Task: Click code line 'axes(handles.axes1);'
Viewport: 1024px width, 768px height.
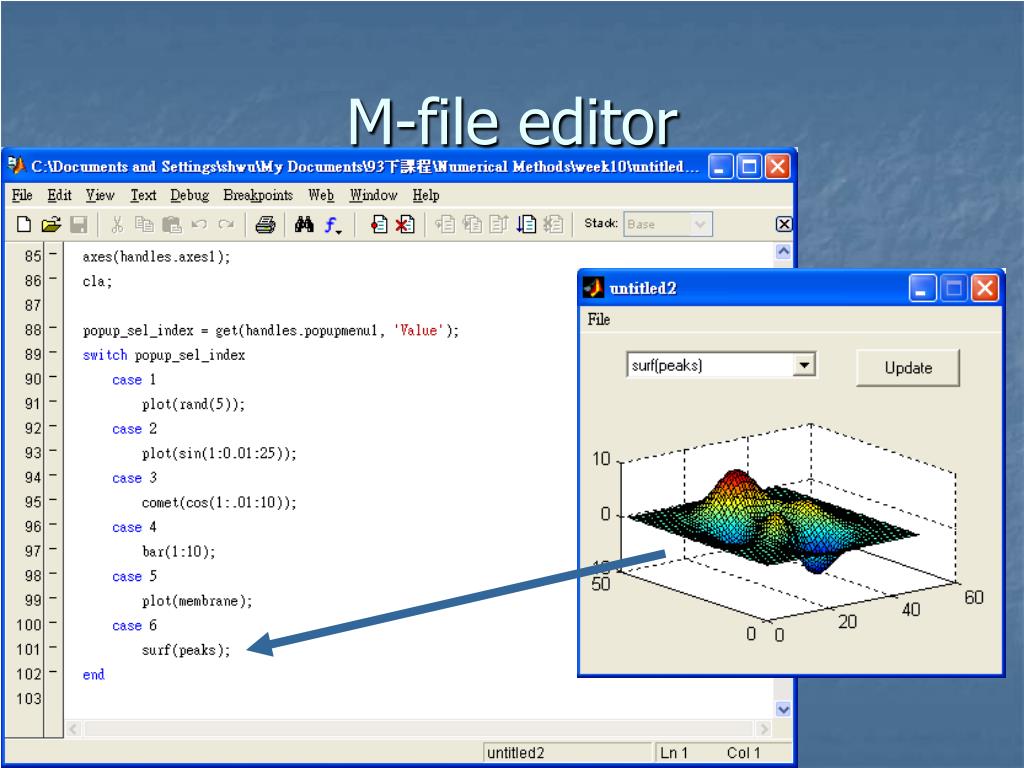Action: click(x=156, y=257)
